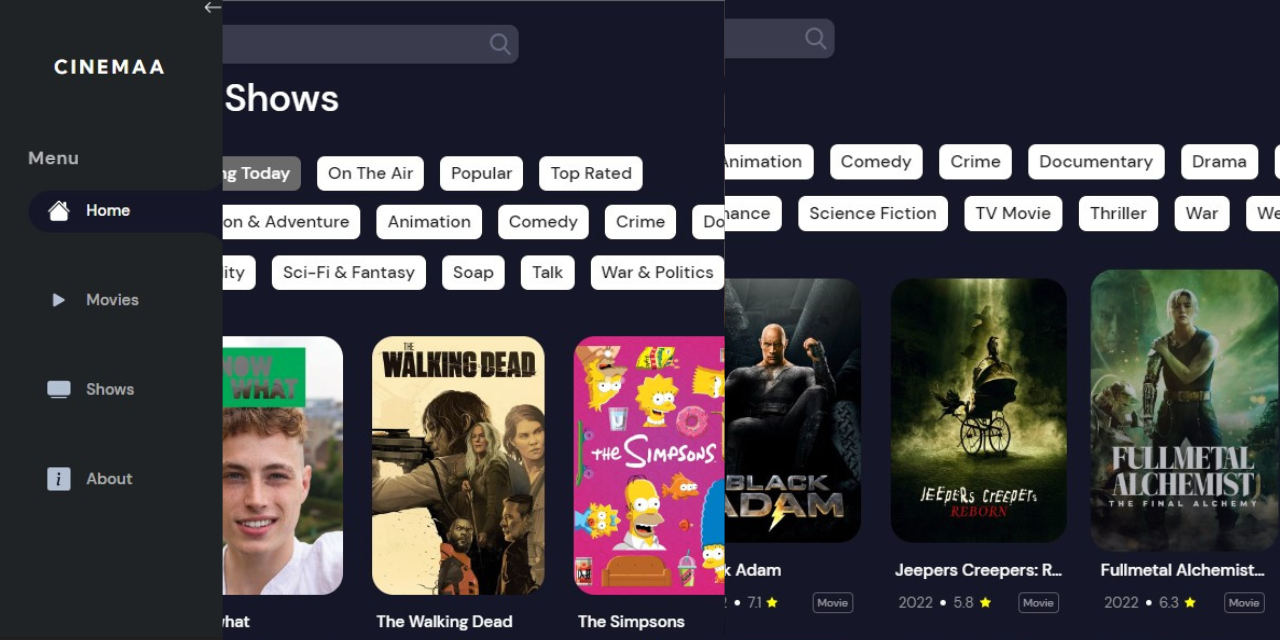Open The Walking Dead poster
1280x640 pixels.
coord(458,466)
